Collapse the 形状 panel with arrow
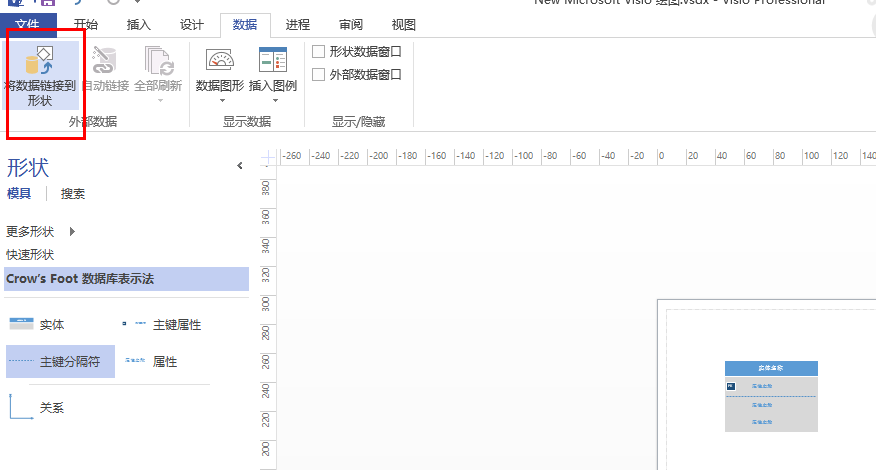 [x=239, y=166]
